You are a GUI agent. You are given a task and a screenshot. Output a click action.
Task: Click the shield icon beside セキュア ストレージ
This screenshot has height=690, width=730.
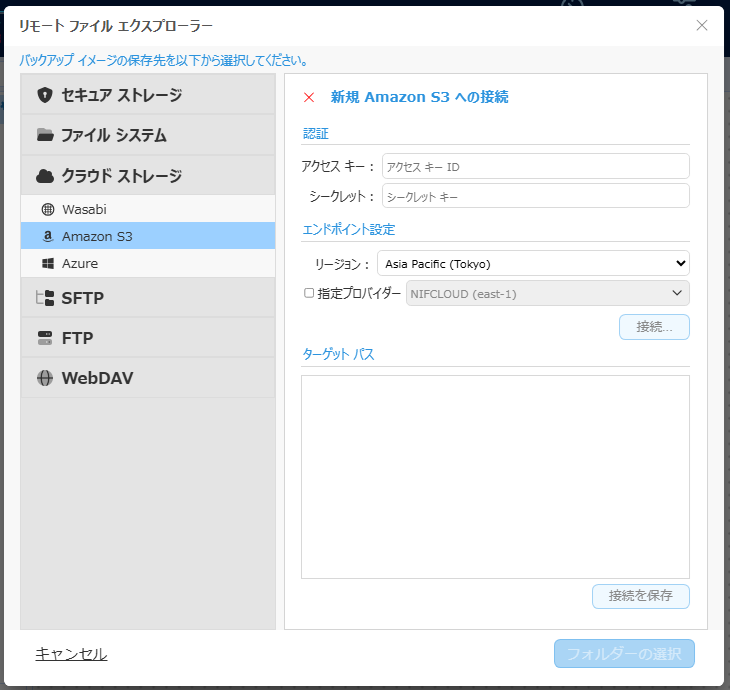point(45,95)
